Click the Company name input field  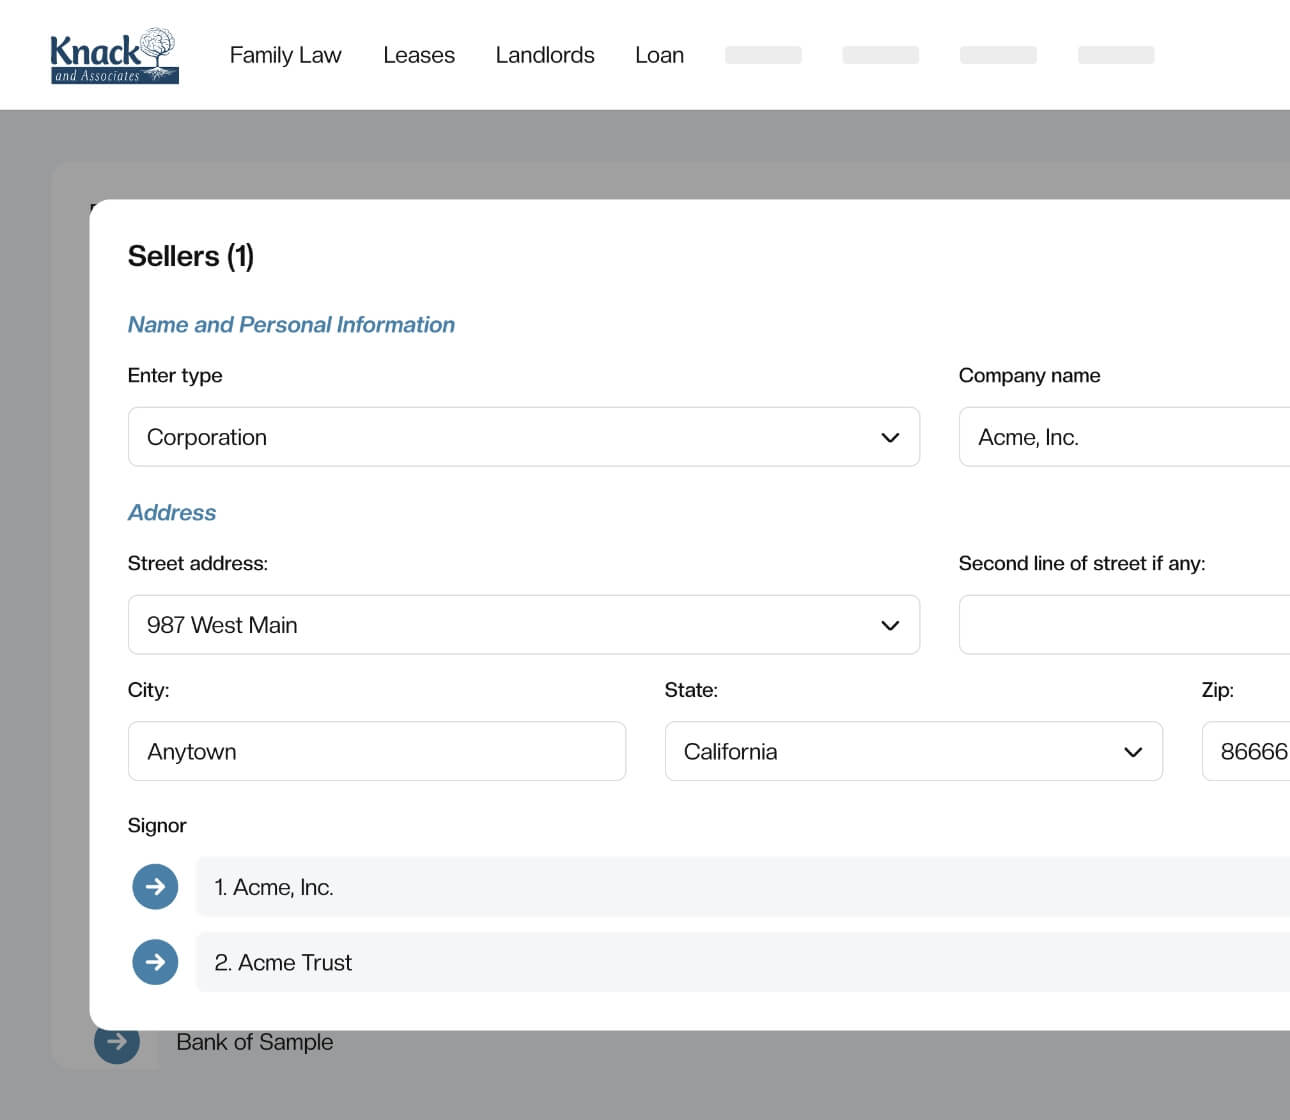tap(1122, 437)
